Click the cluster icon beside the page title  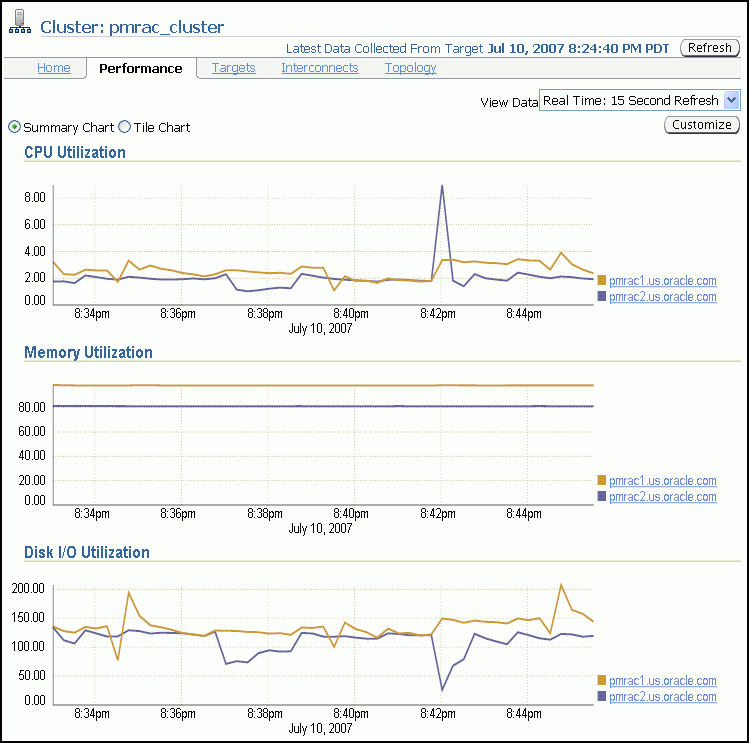click(x=20, y=26)
